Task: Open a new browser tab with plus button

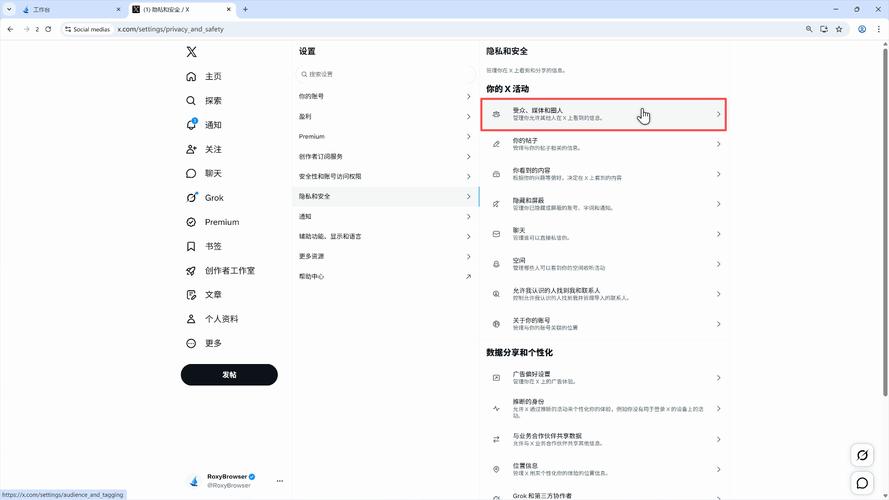Action: pos(245,9)
